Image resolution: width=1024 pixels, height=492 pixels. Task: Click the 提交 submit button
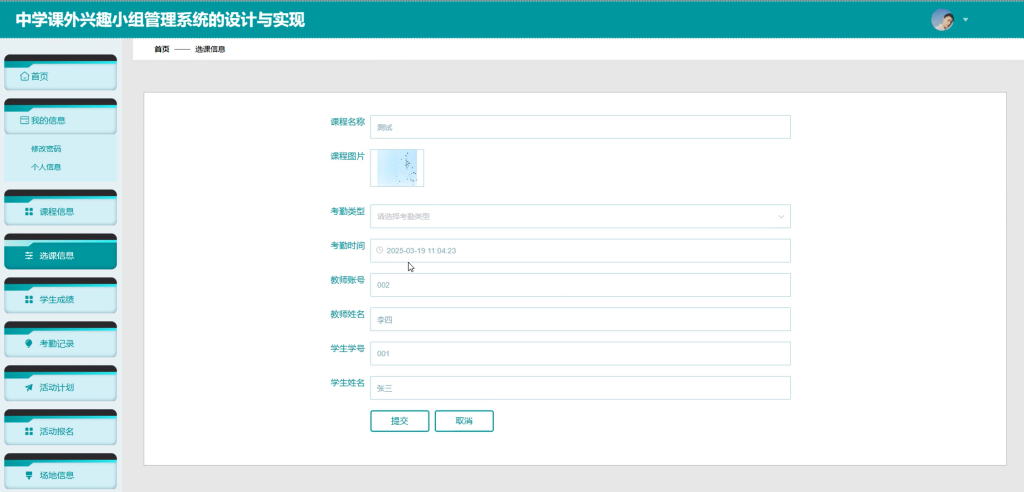coord(400,421)
